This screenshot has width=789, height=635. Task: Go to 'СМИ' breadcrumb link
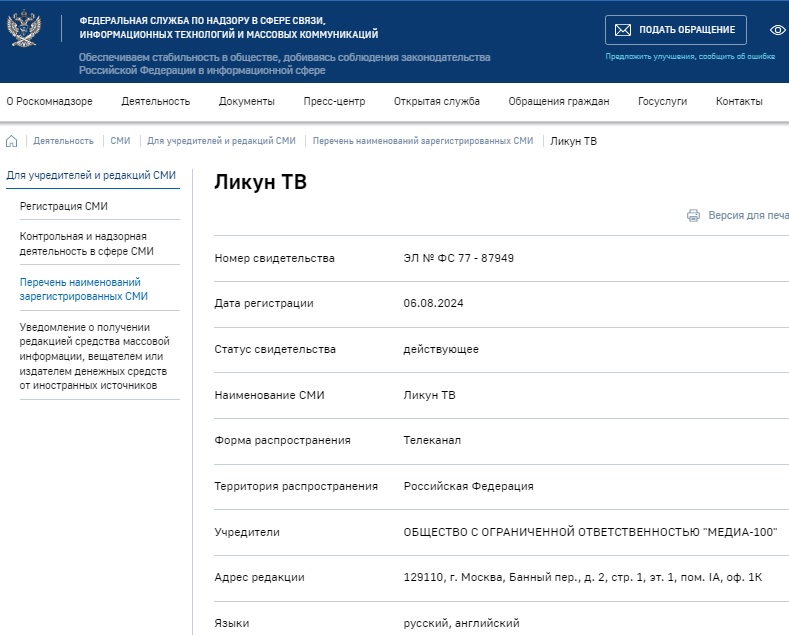(120, 141)
